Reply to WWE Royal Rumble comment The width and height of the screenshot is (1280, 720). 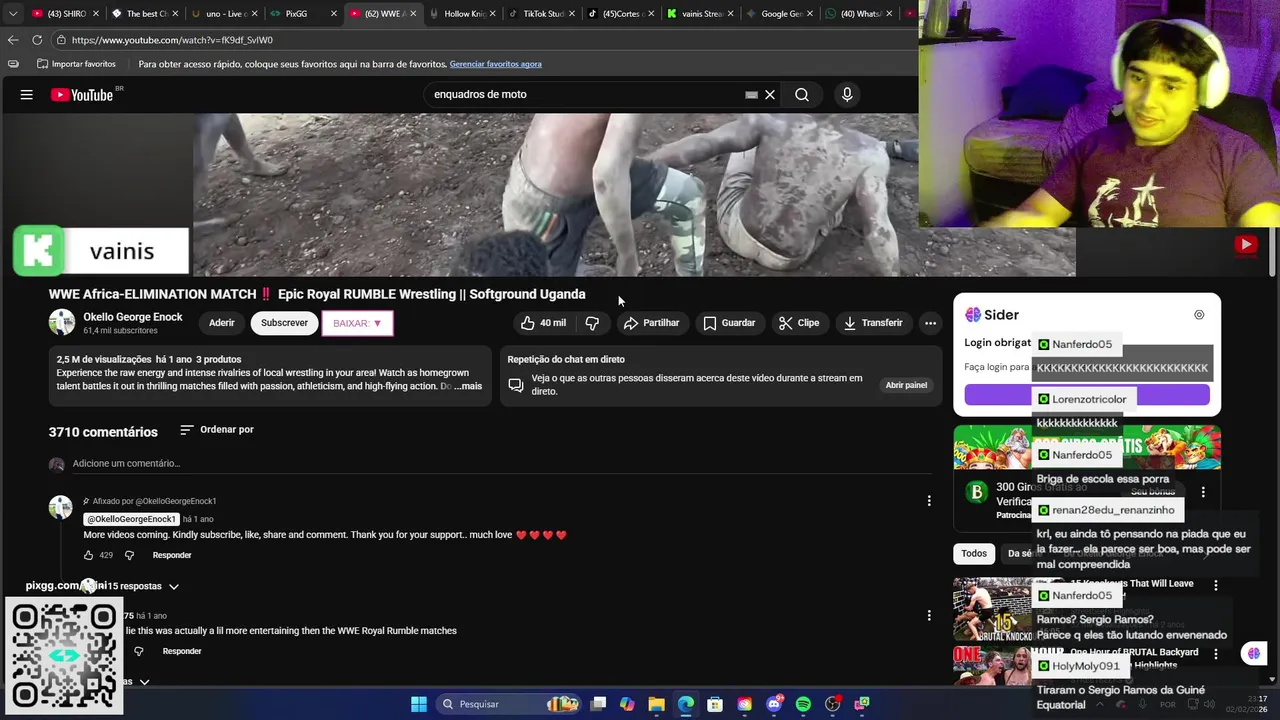pyautogui.click(x=182, y=651)
